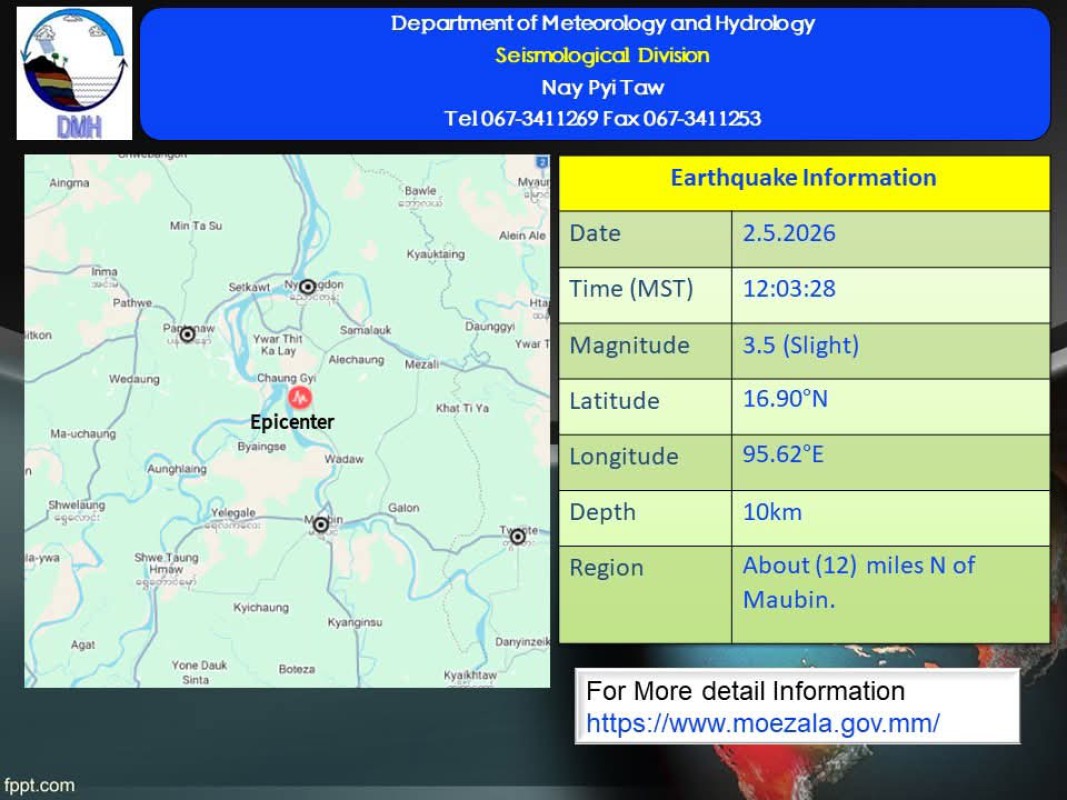The height and width of the screenshot is (800, 1067).
Task: Click the 'Region' row label
Action: point(606,568)
